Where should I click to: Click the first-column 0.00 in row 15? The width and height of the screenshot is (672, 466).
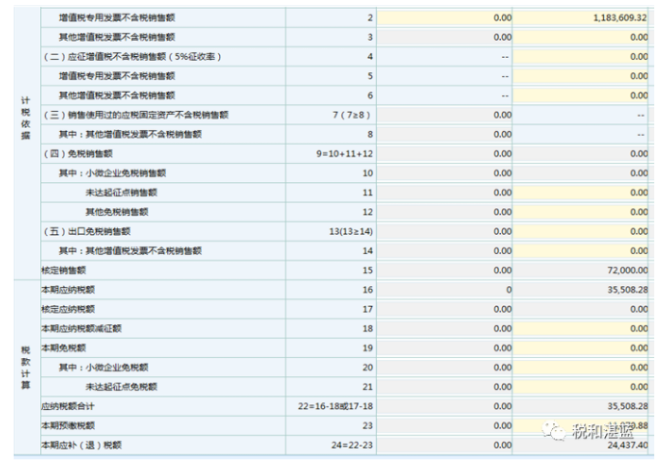click(x=502, y=271)
